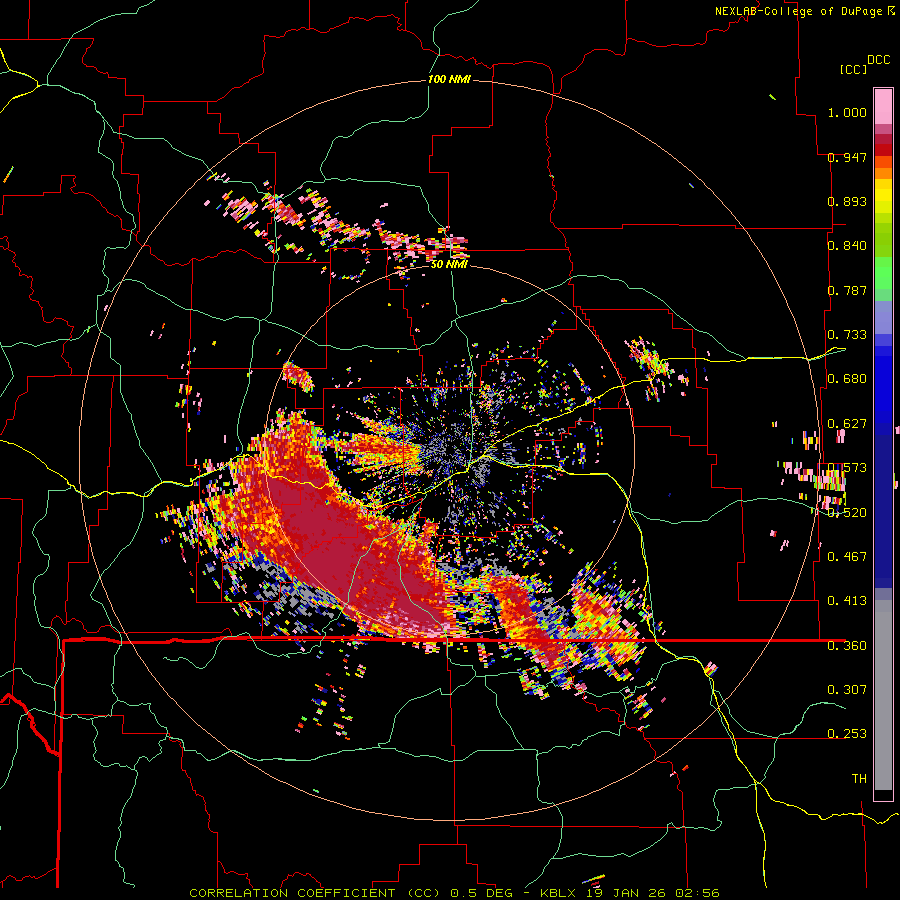Select the 0.947 scale label
900x900 pixels.
click(x=847, y=157)
